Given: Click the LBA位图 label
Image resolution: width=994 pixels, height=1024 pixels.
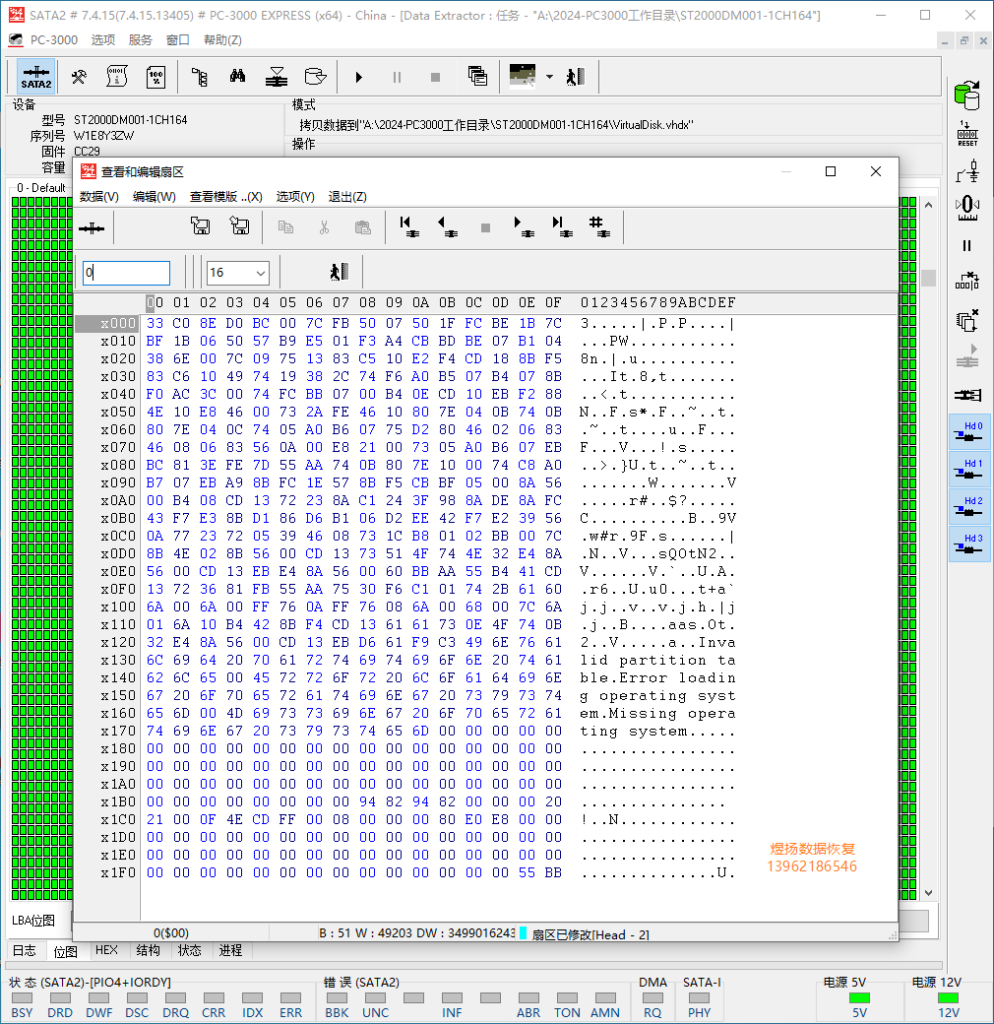Looking at the screenshot, I should click(33, 921).
